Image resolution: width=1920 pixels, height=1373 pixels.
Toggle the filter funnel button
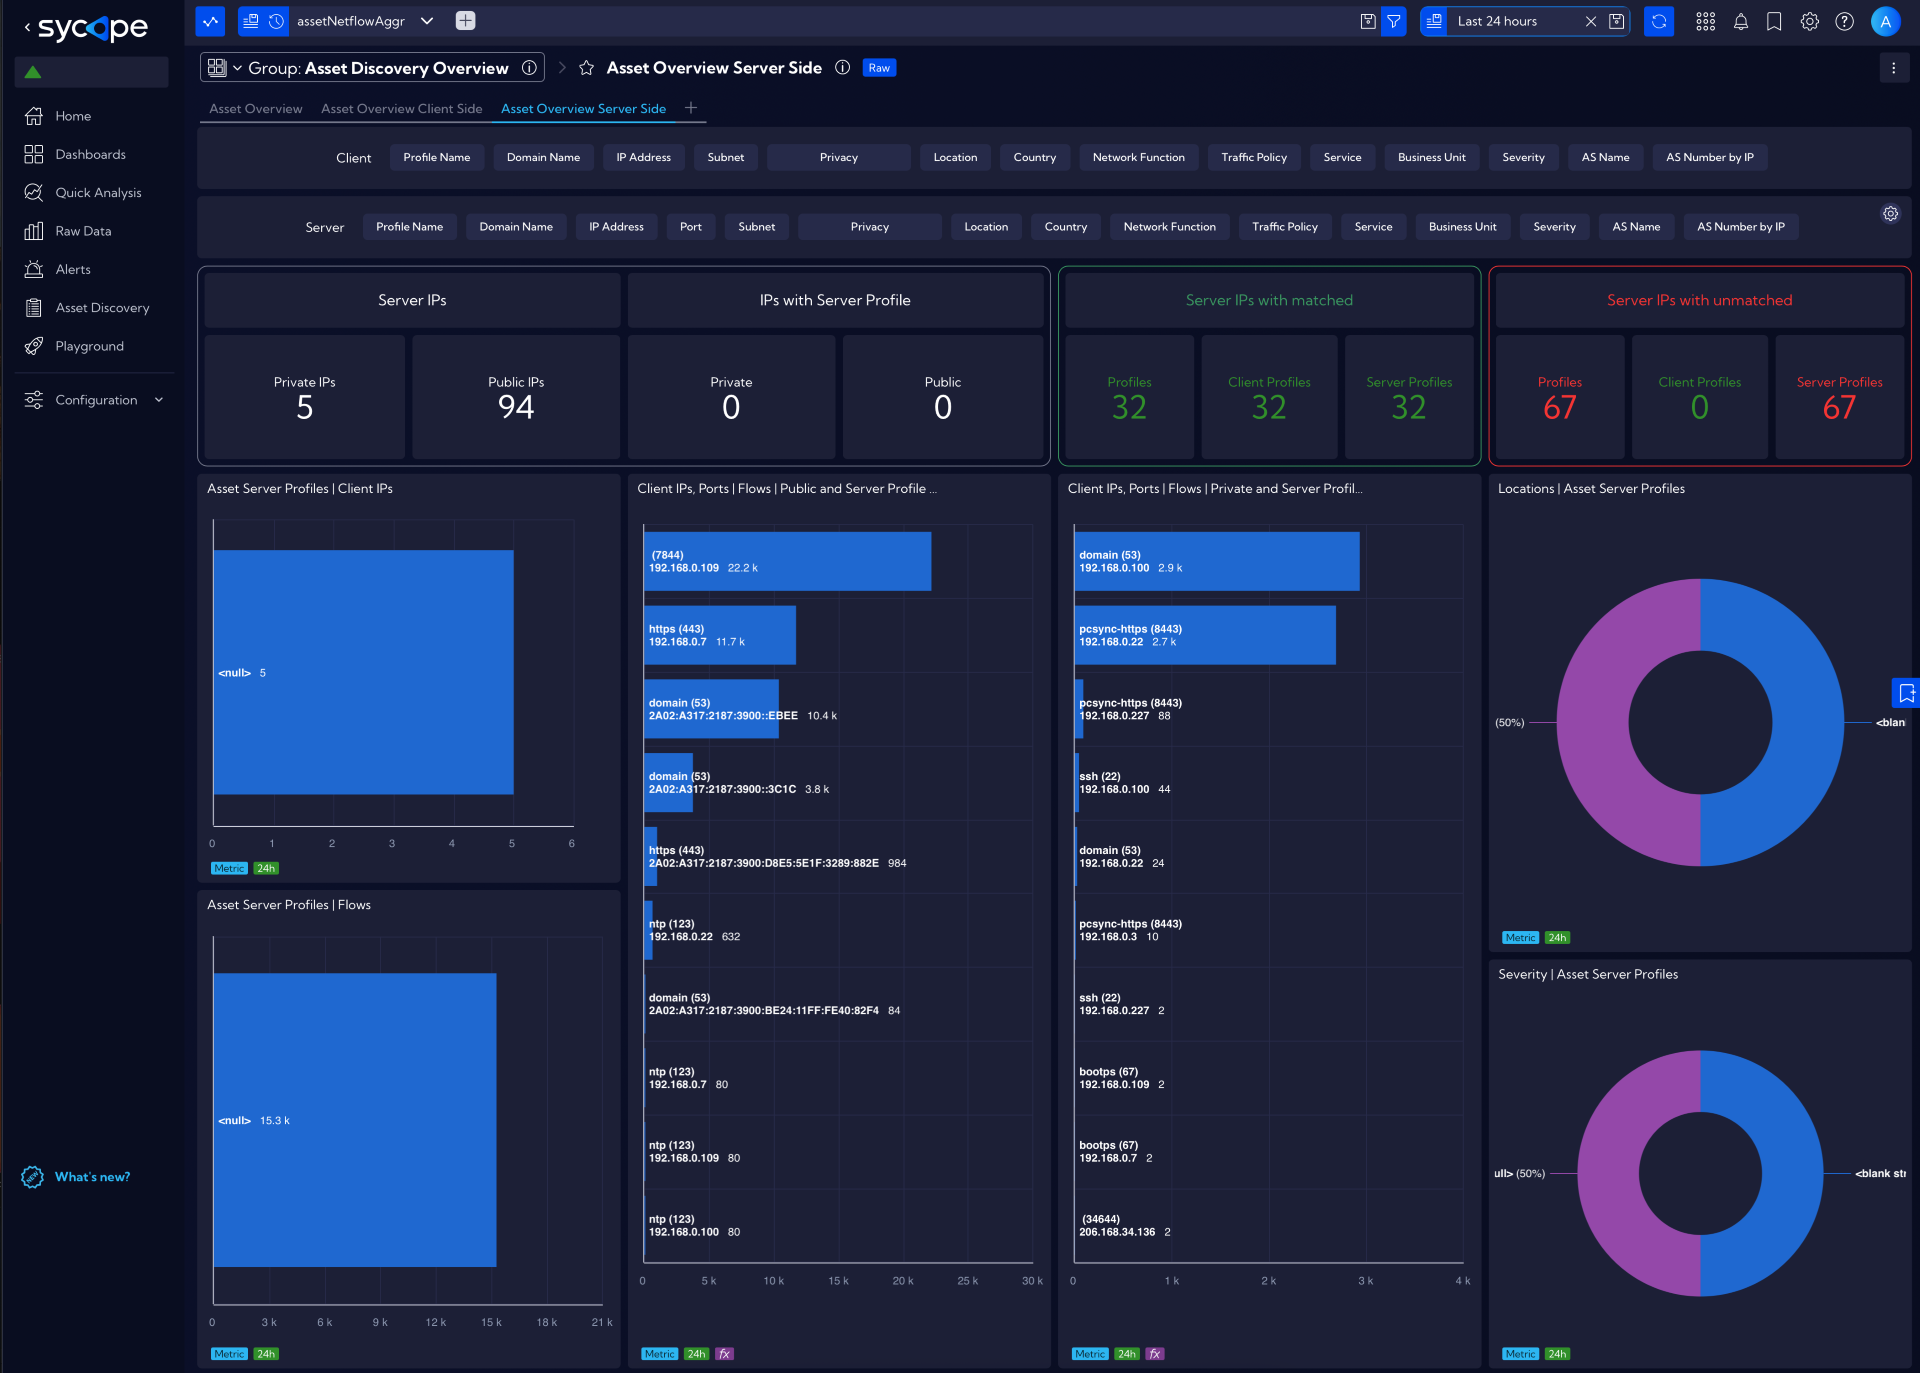point(1394,21)
